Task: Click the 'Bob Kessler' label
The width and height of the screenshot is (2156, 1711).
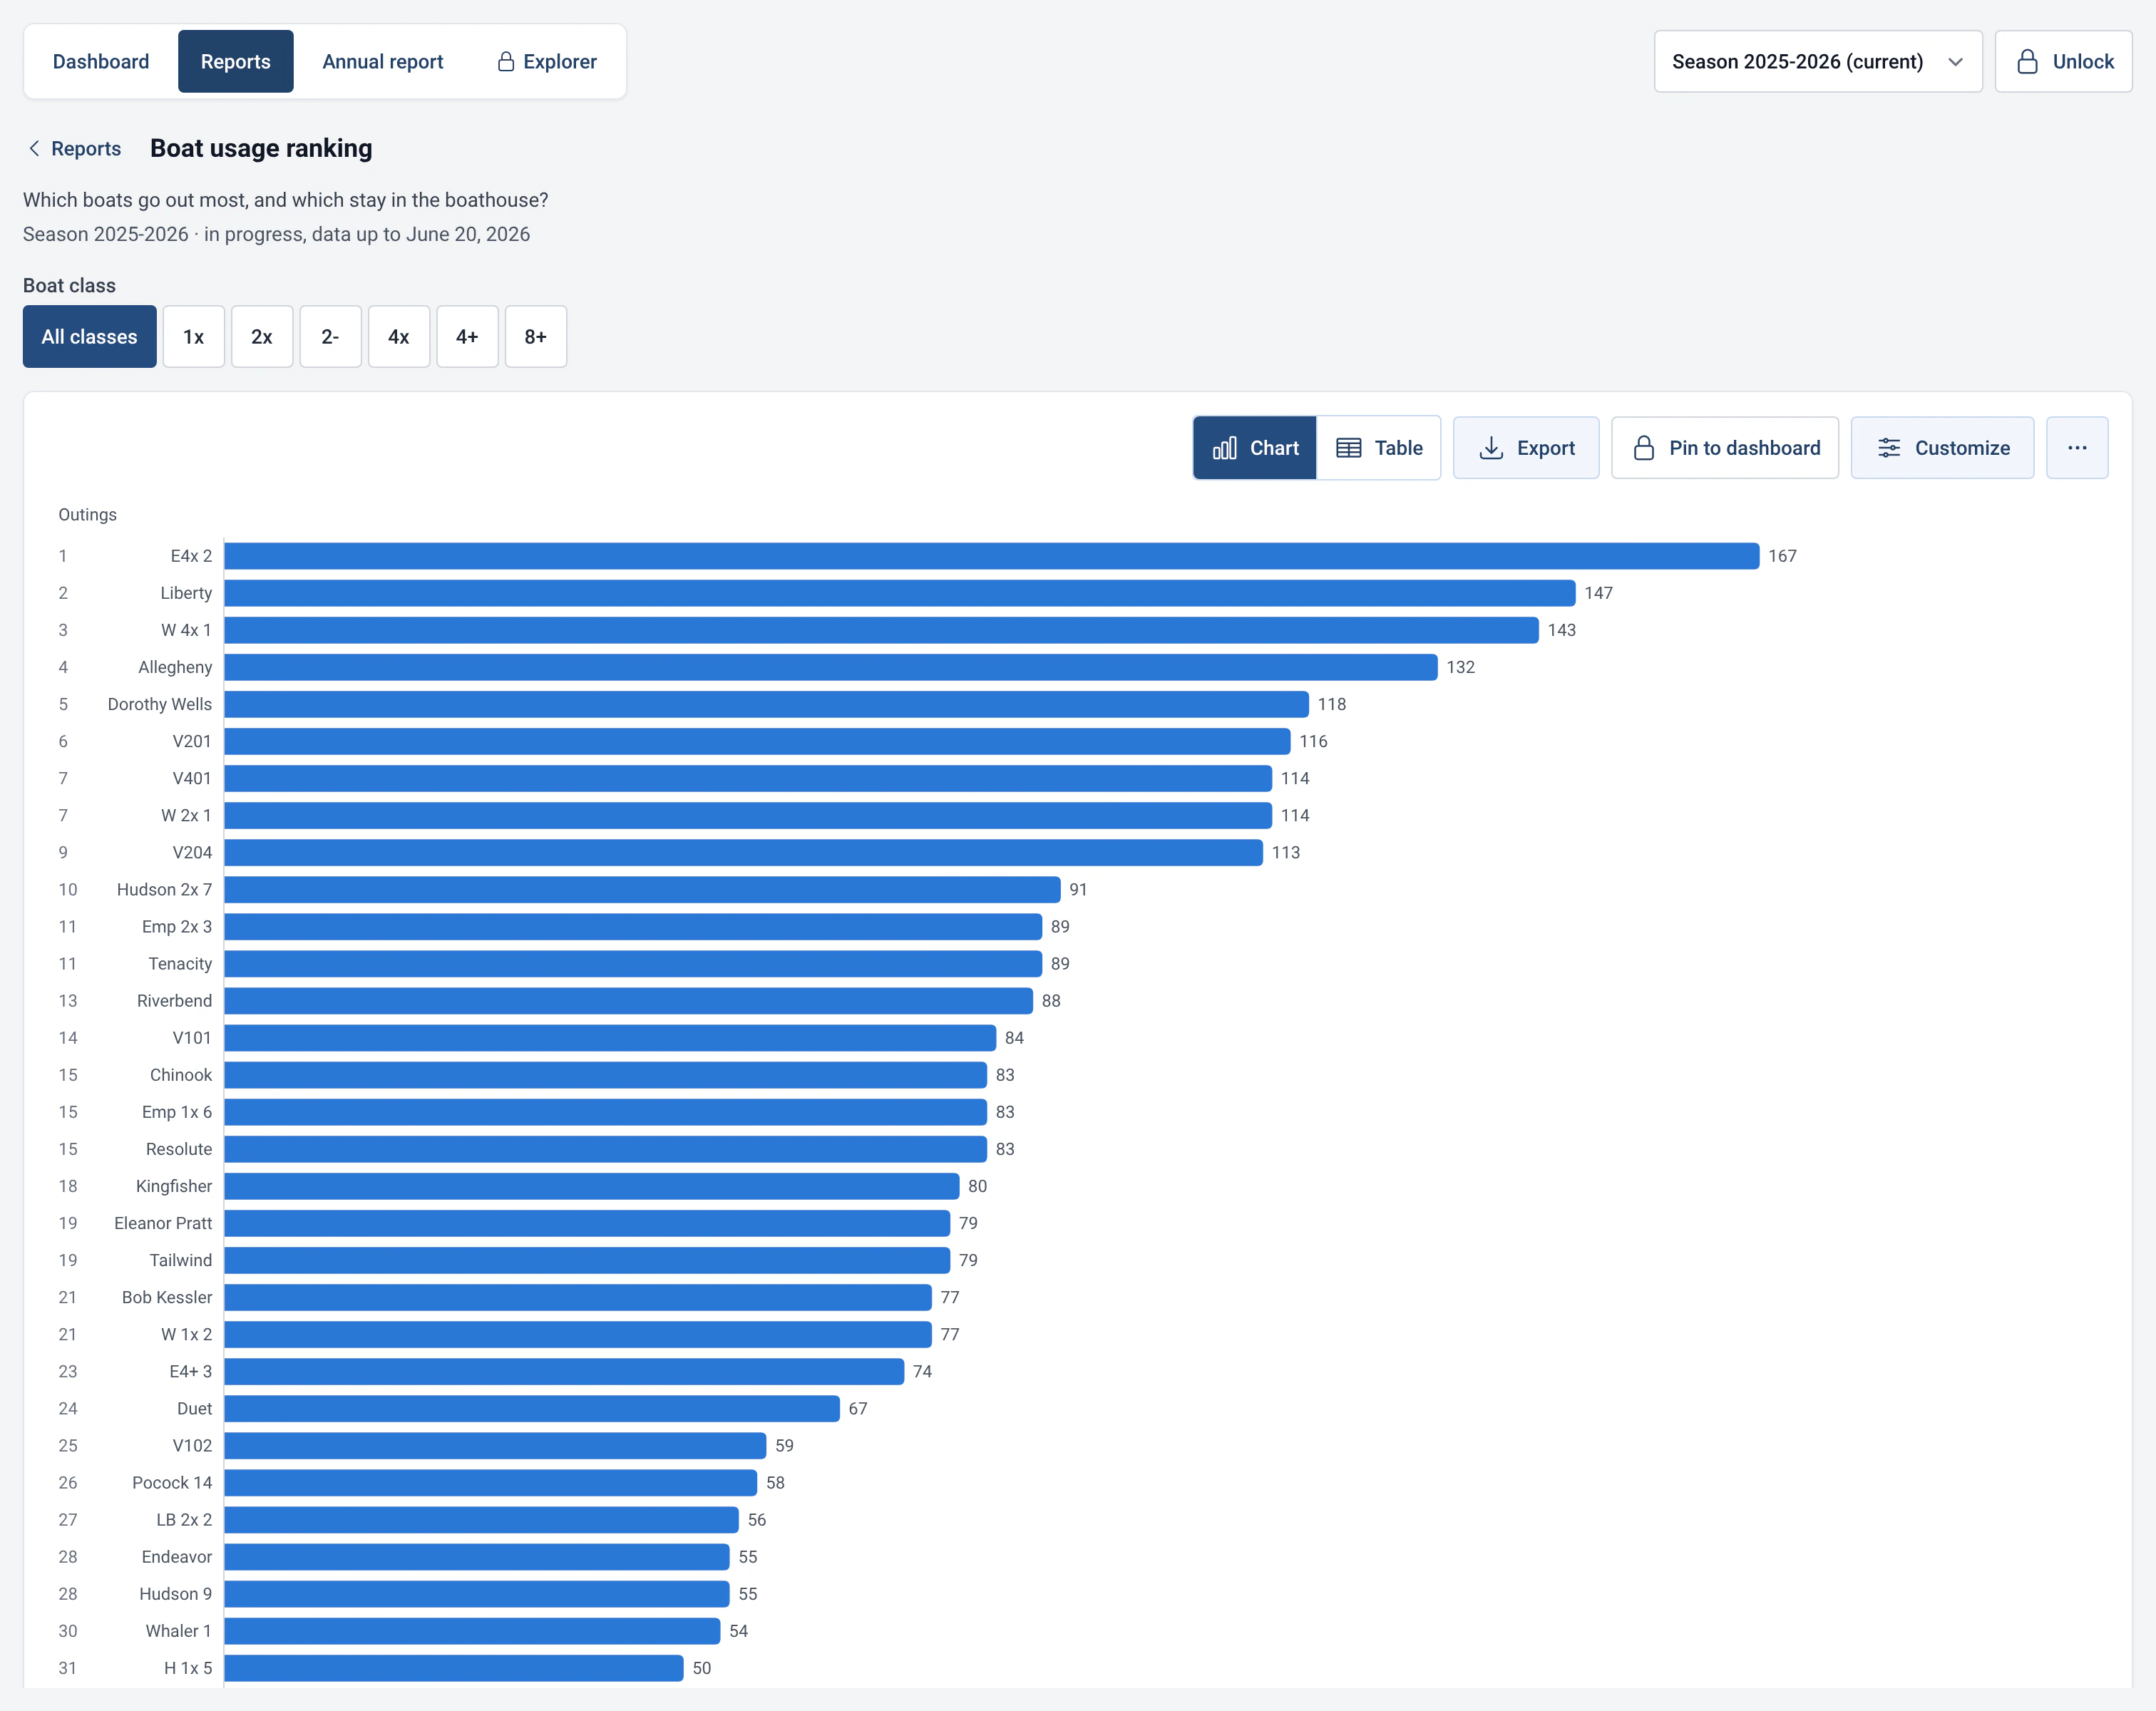Action: [167, 1297]
